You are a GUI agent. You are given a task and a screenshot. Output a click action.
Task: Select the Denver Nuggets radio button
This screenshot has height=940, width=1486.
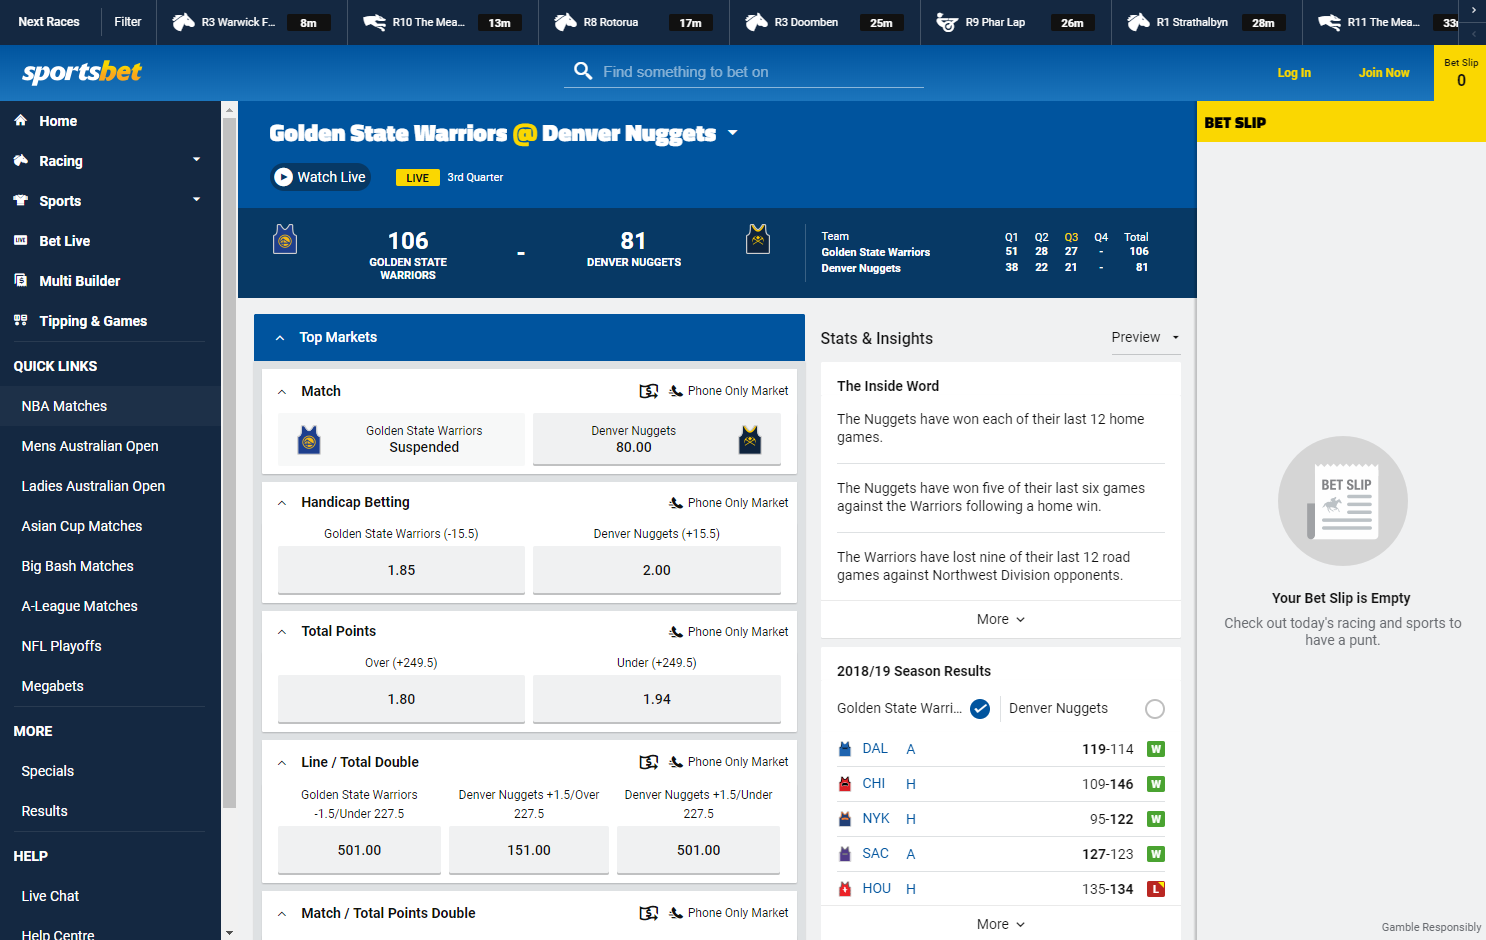tap(1154, 709)
